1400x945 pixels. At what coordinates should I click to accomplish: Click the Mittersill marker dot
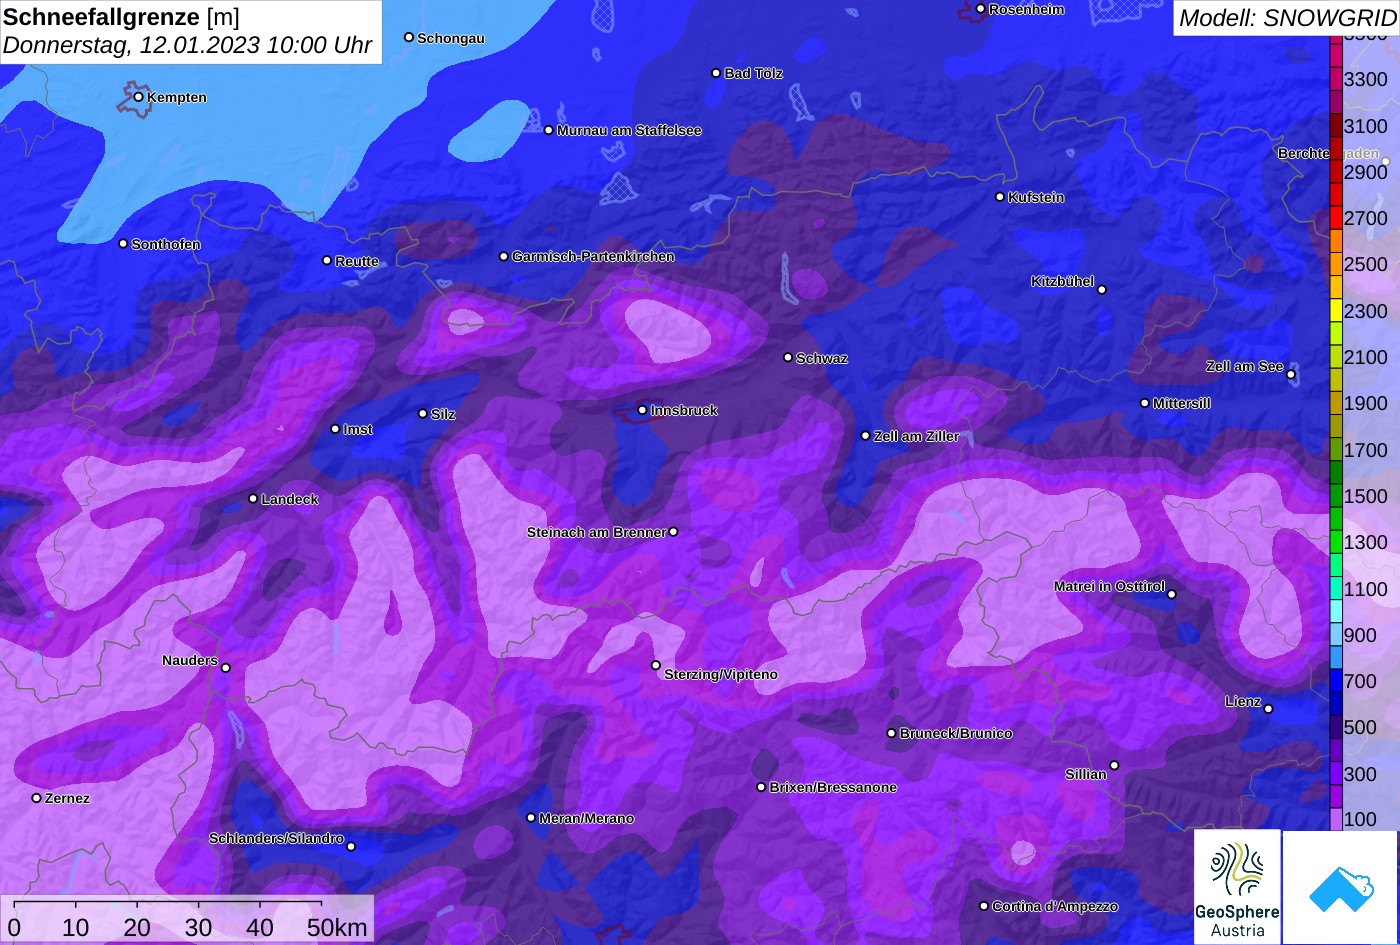[x=1145, y=403]
